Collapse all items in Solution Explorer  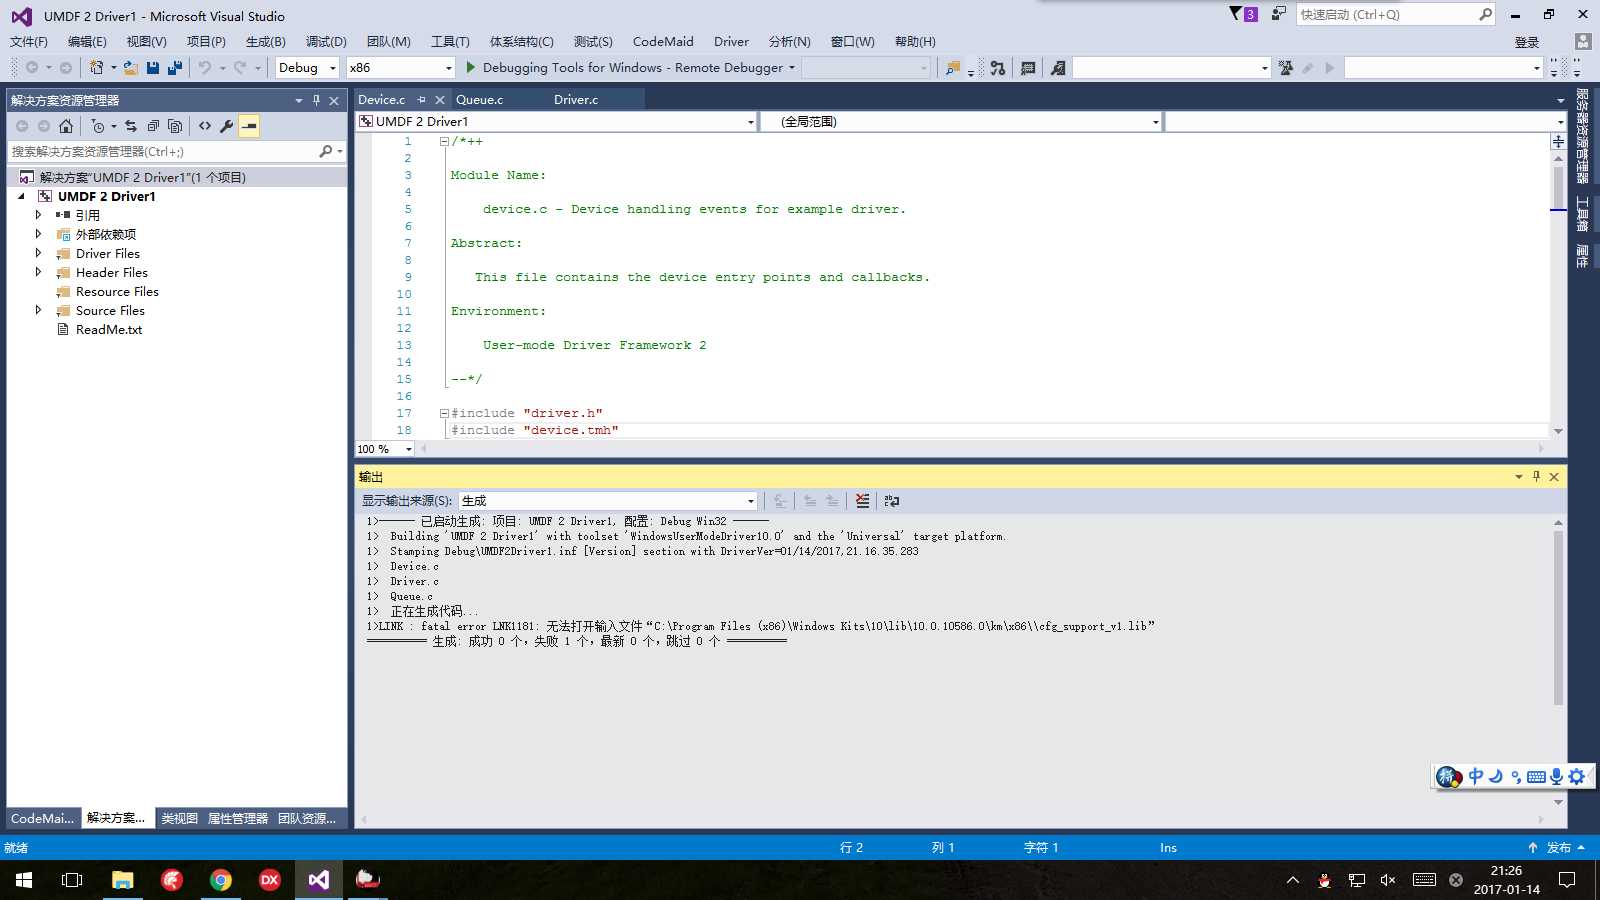pyautogui.click(x=153, y=126)
